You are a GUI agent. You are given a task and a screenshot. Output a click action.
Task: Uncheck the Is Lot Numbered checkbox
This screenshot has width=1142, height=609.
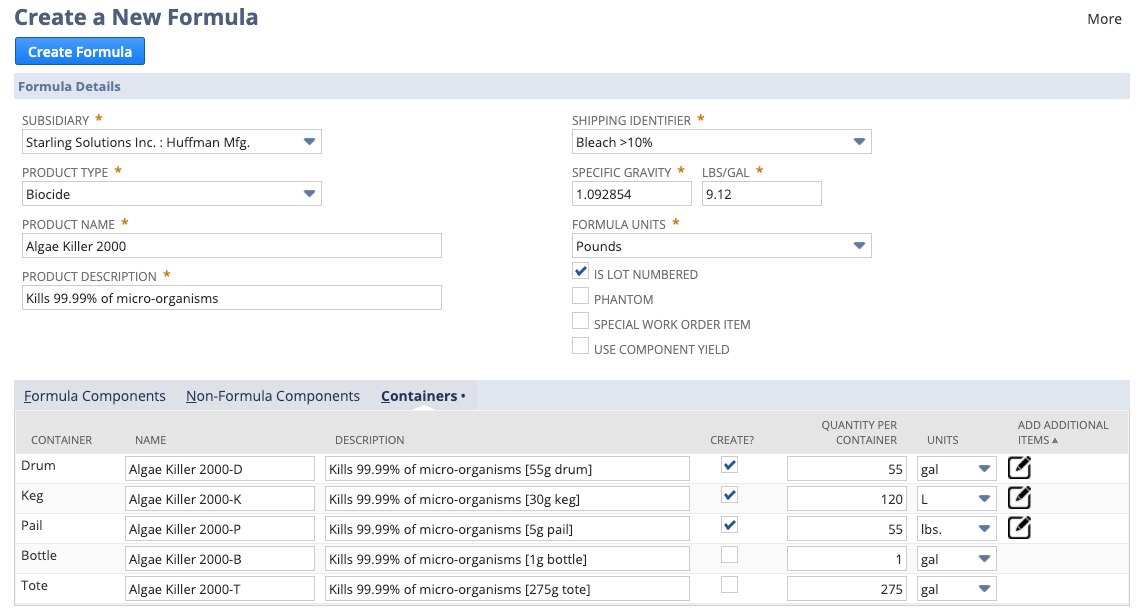580,271
